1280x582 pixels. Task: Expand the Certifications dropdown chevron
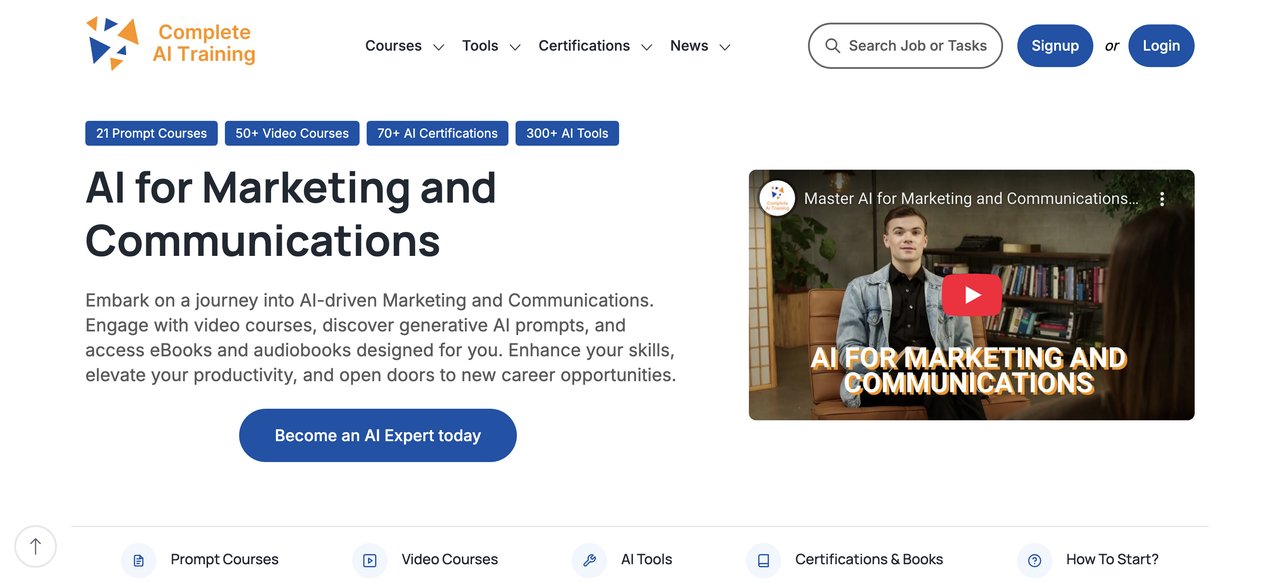point(647,47)
